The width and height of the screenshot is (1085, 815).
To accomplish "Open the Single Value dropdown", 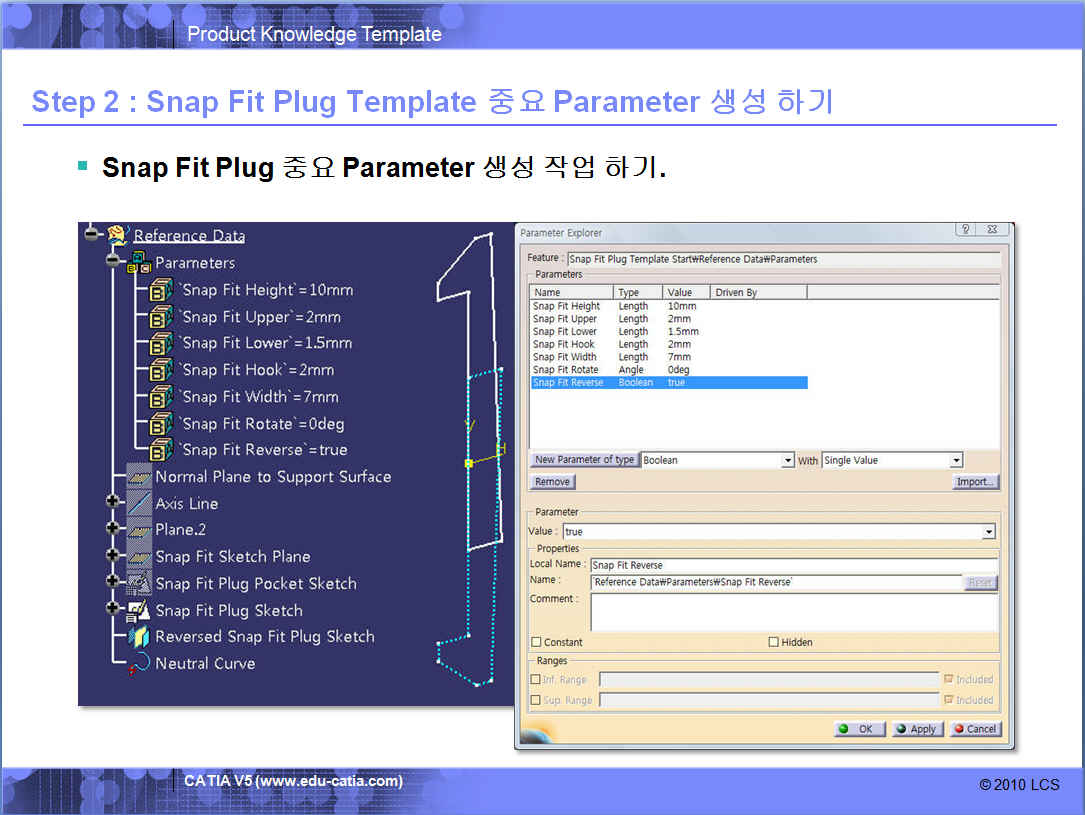I will point(956,461).
